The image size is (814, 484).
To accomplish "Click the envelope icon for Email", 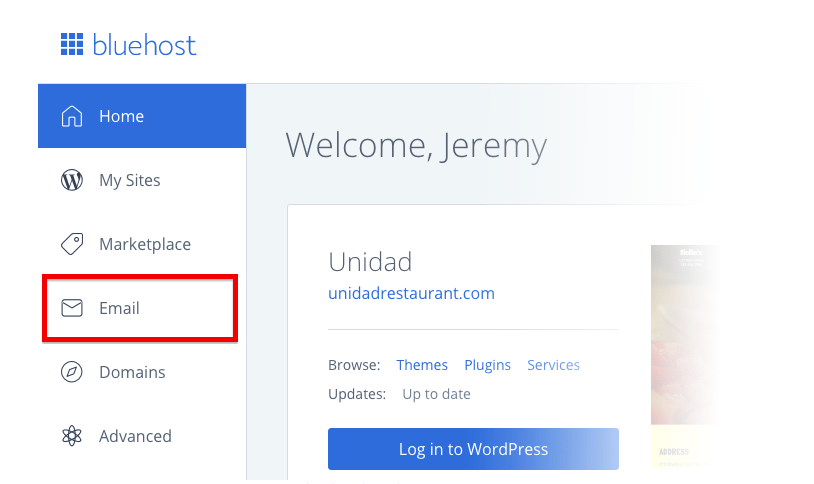I will (71, 308).
